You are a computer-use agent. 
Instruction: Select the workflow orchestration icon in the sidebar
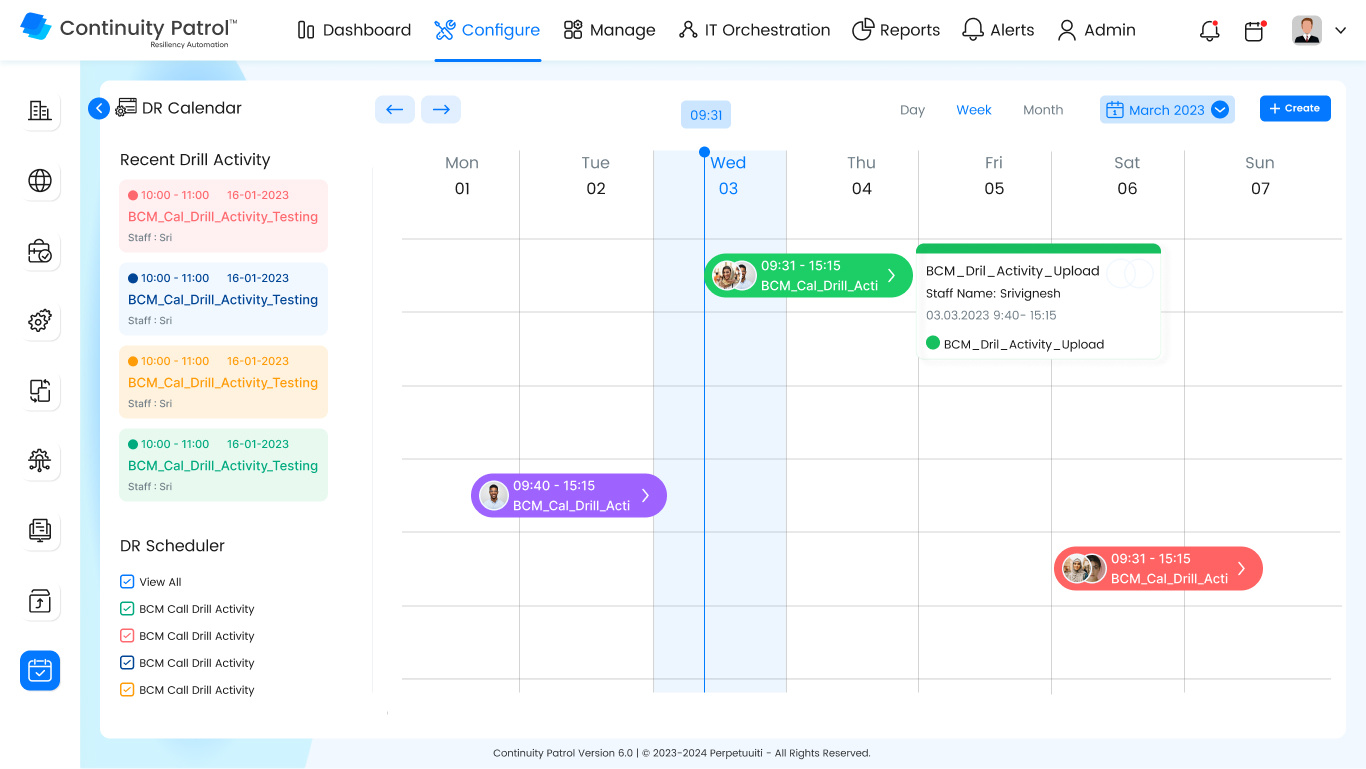39,461
